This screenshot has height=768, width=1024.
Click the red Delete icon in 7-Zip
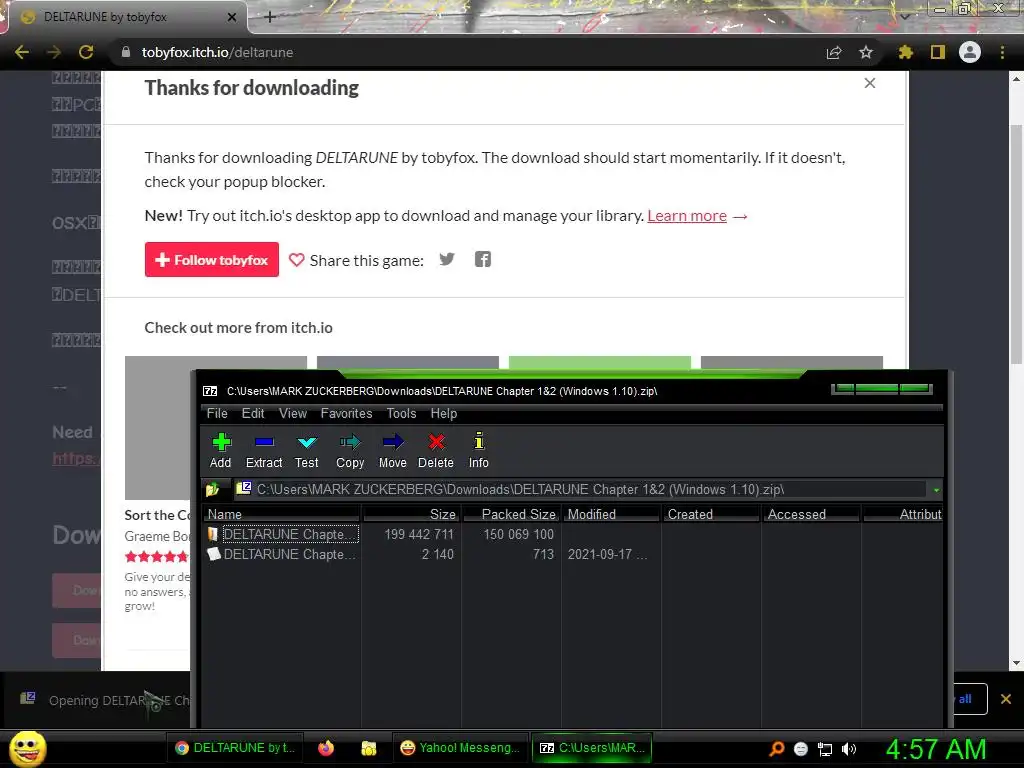[436, 450]
